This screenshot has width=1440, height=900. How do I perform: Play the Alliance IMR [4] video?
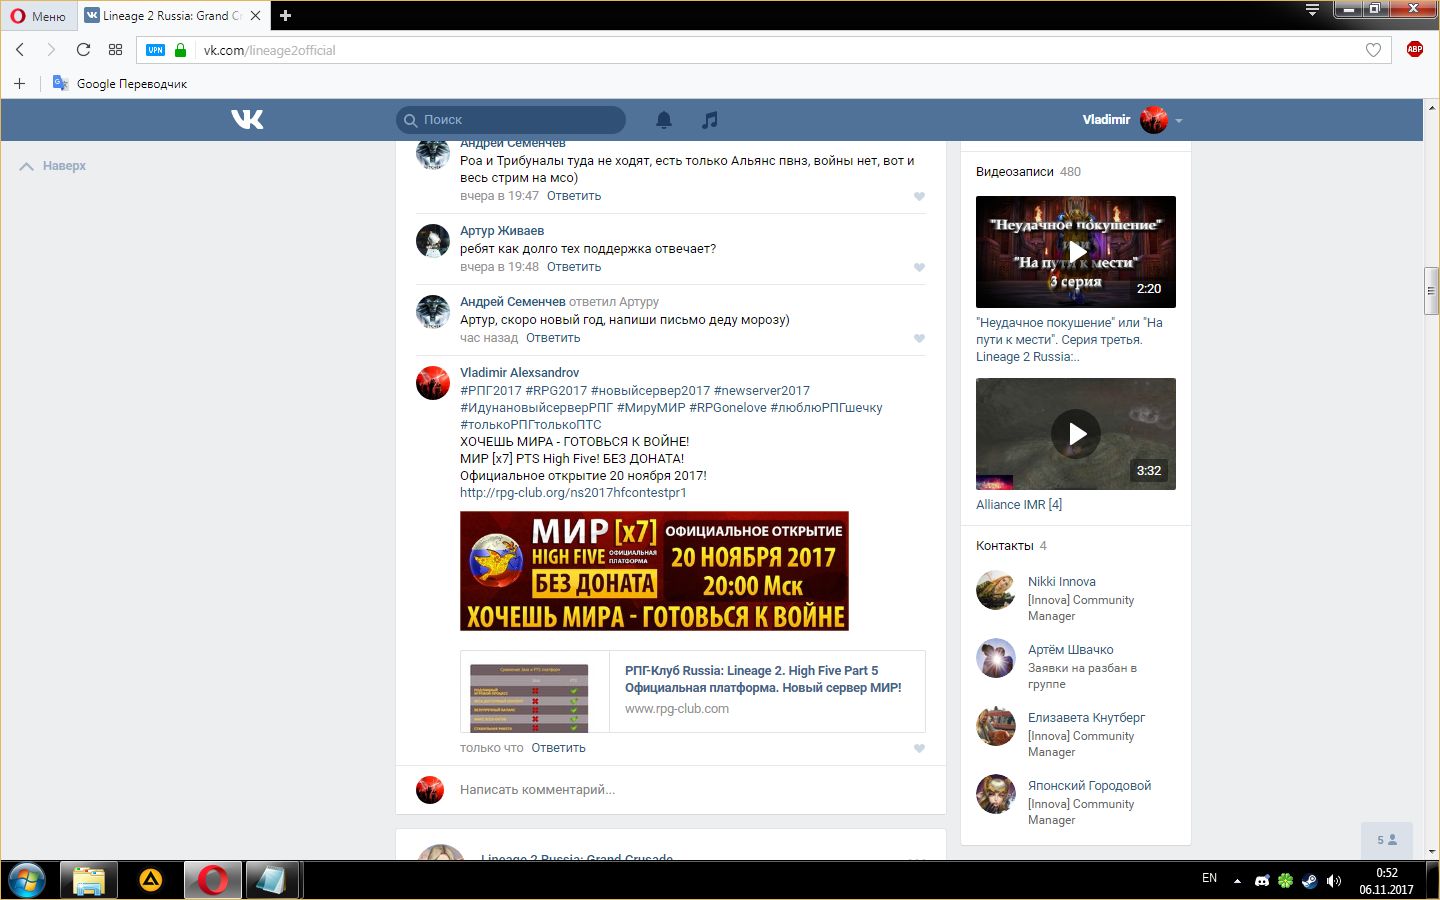point(1076,434)
